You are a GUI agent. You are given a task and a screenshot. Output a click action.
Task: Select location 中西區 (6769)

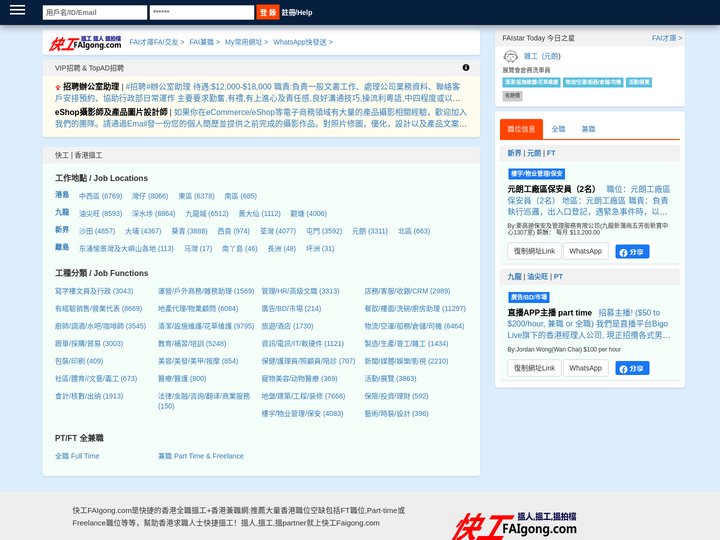pyautogui.click(x=101, y=196)
